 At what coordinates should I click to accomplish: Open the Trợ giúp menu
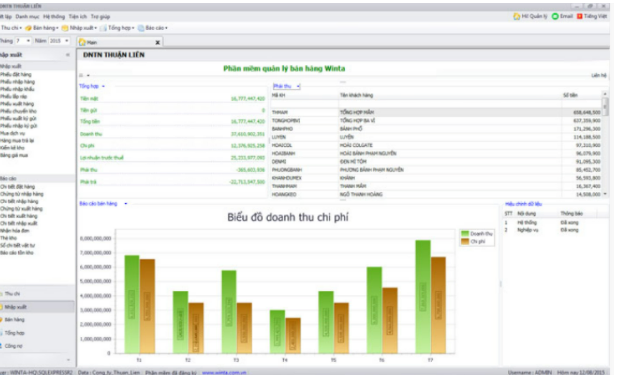[x=100, y=17]
